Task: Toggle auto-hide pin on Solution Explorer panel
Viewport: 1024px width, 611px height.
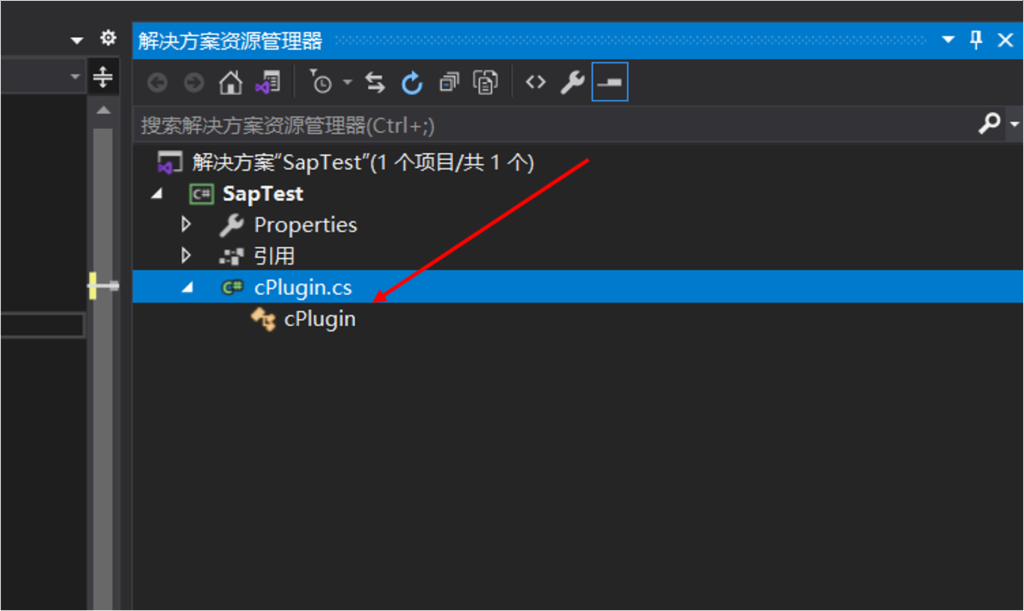Action: point(977,40)
